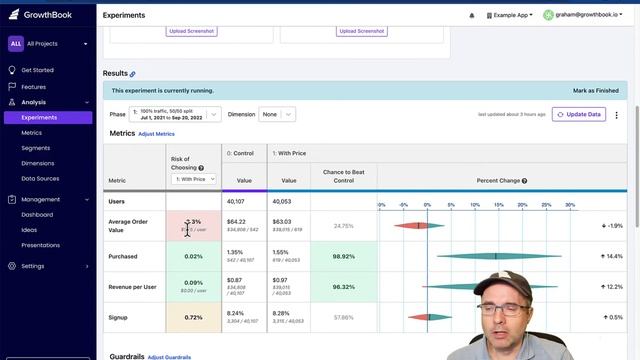Click the GrowthBook logo icon
This screenshot has width=640, height=360.
click(x=14, y=14)
